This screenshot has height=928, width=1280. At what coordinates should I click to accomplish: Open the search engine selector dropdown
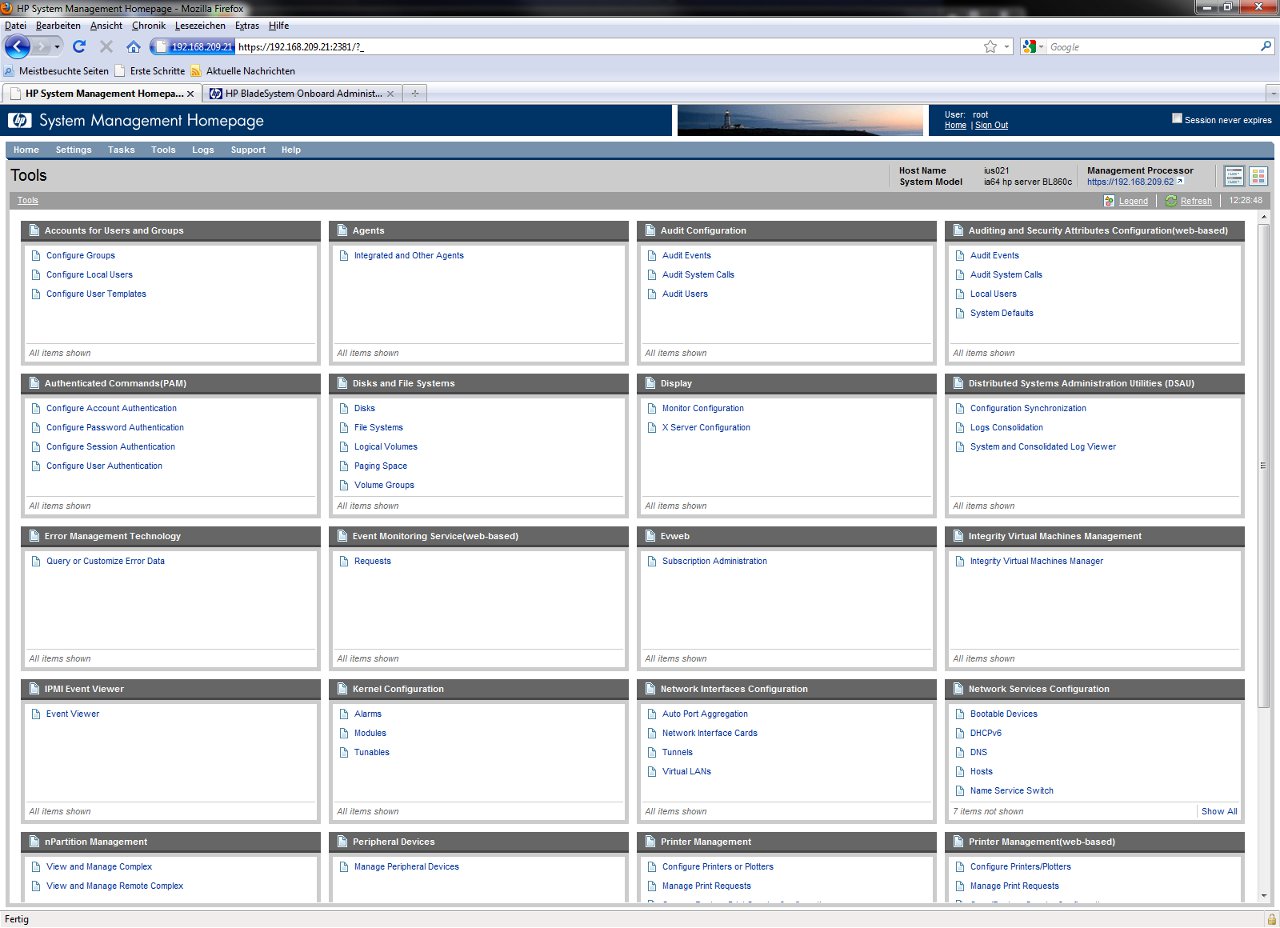tap(1040, 47)
